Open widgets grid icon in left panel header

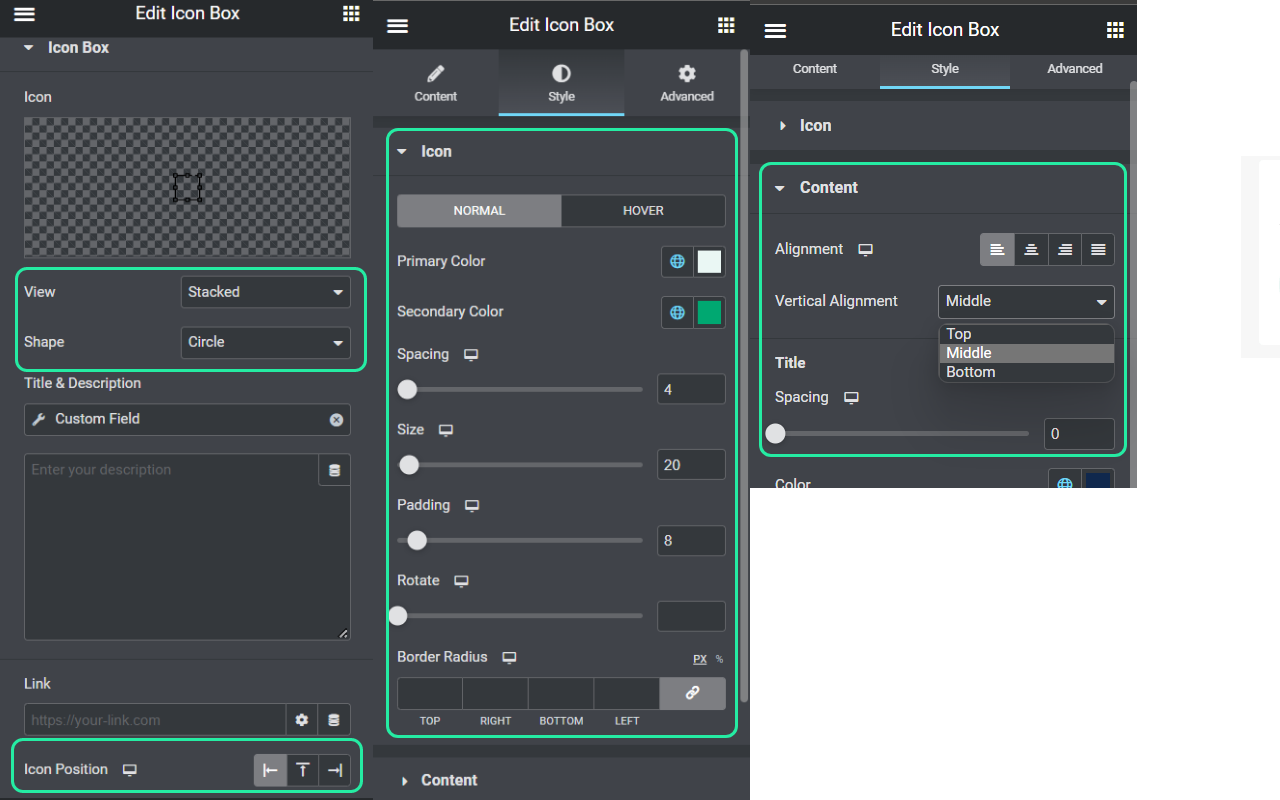(351, 13)
